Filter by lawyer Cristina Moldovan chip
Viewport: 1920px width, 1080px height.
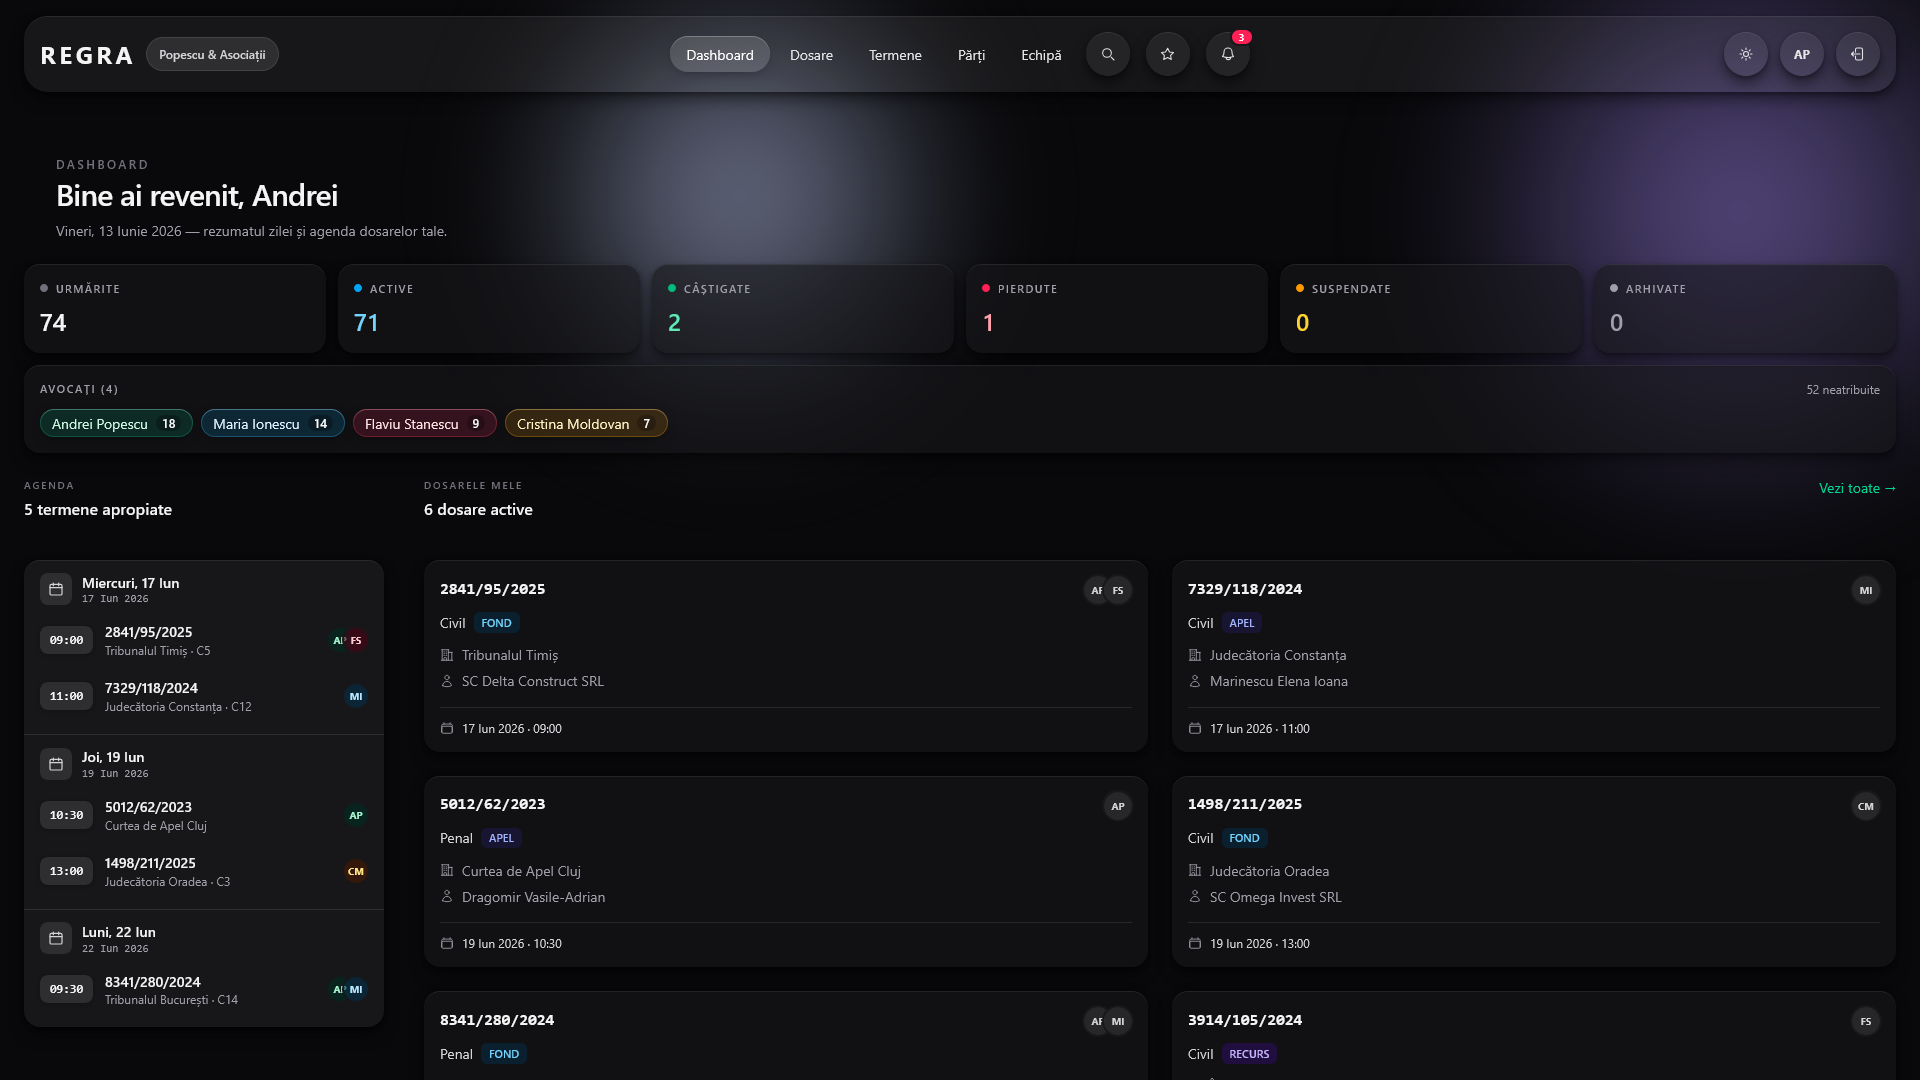click(x=586, y=423)
